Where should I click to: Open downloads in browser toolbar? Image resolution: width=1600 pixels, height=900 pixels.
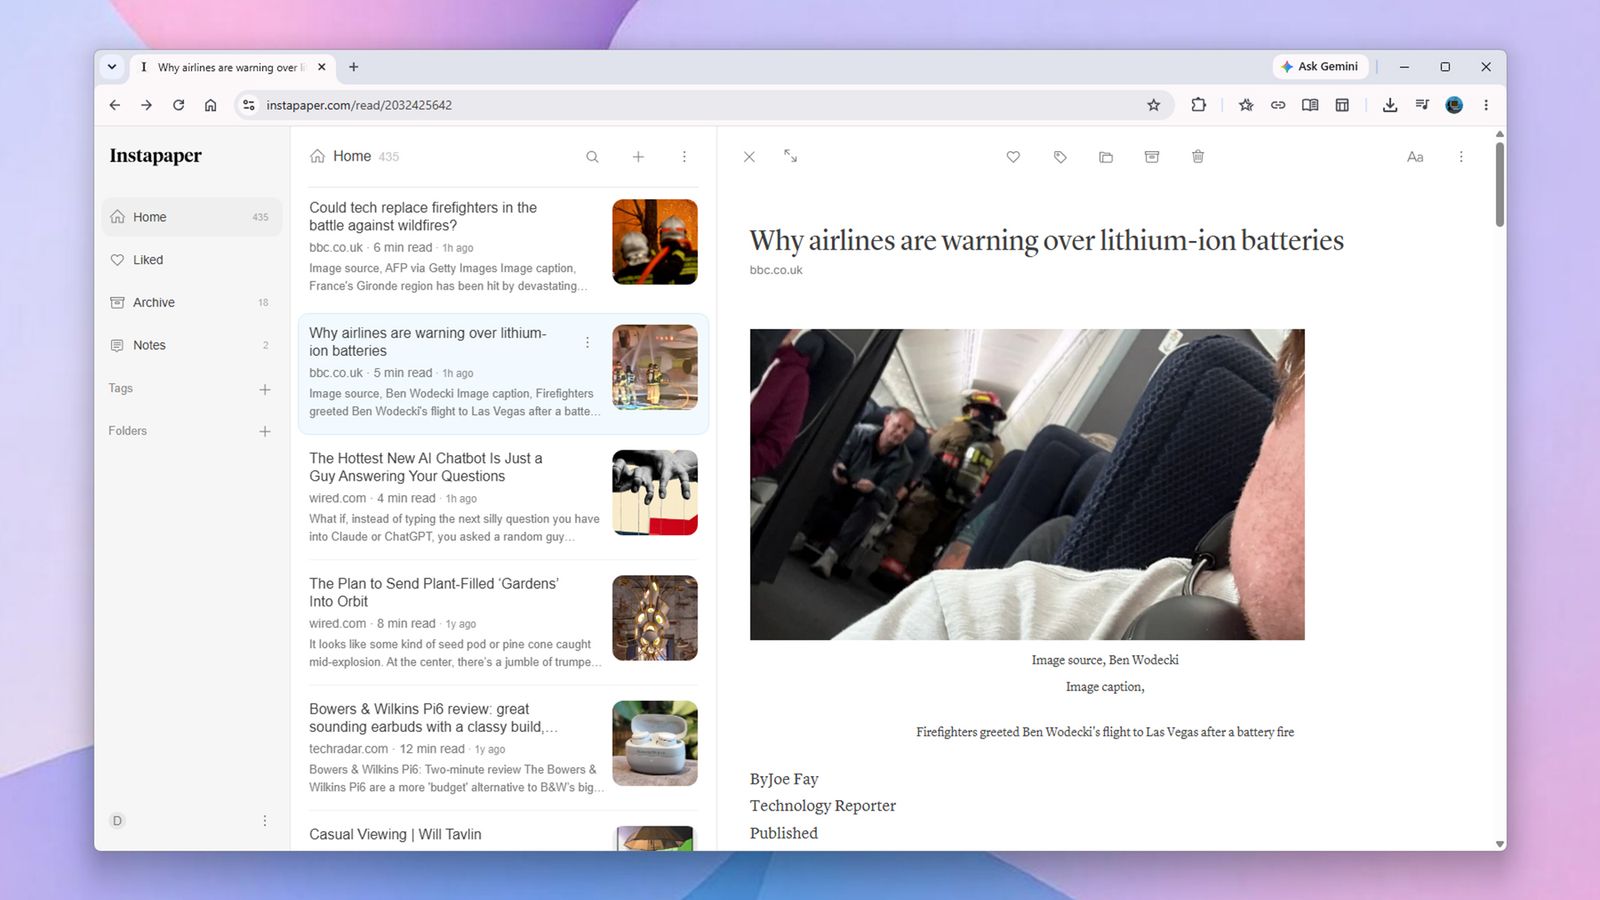1390,105
